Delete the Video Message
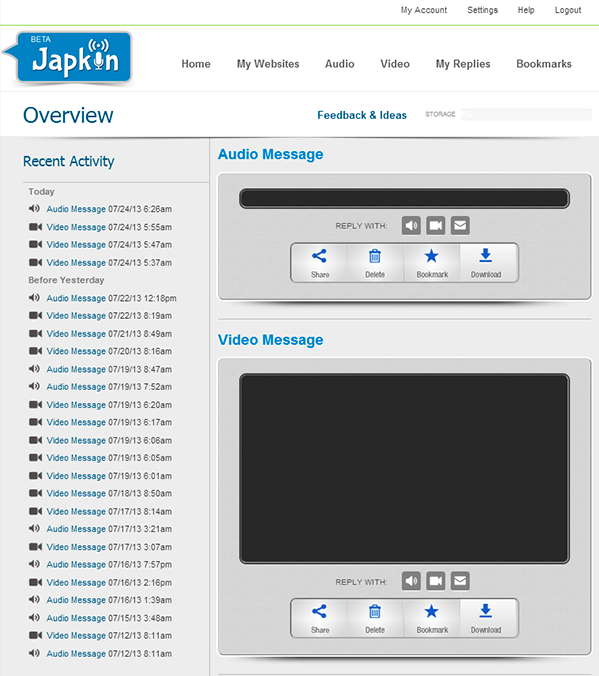This screenshot has width=599, height=676. coord(375,618)
